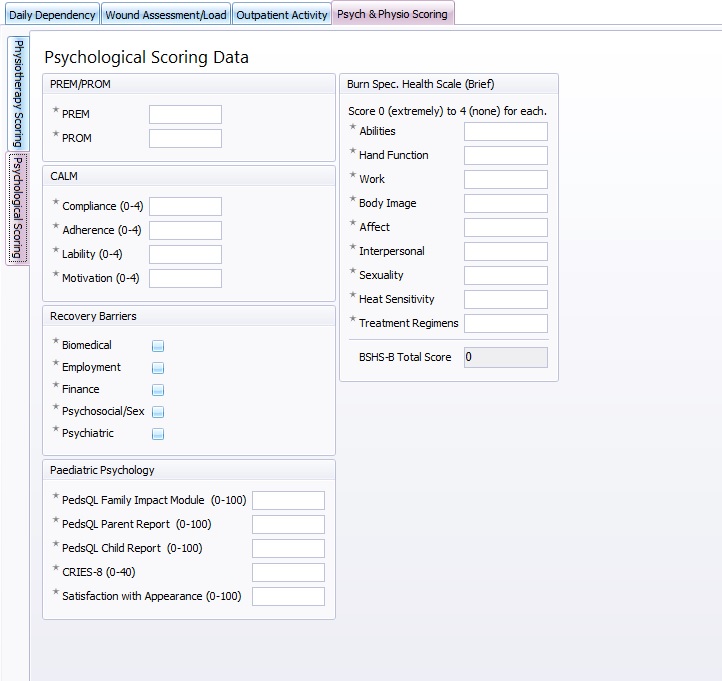Switch to the Daily Dependency tab
This screenshot has height=681, width=722.
coord(52,14)
